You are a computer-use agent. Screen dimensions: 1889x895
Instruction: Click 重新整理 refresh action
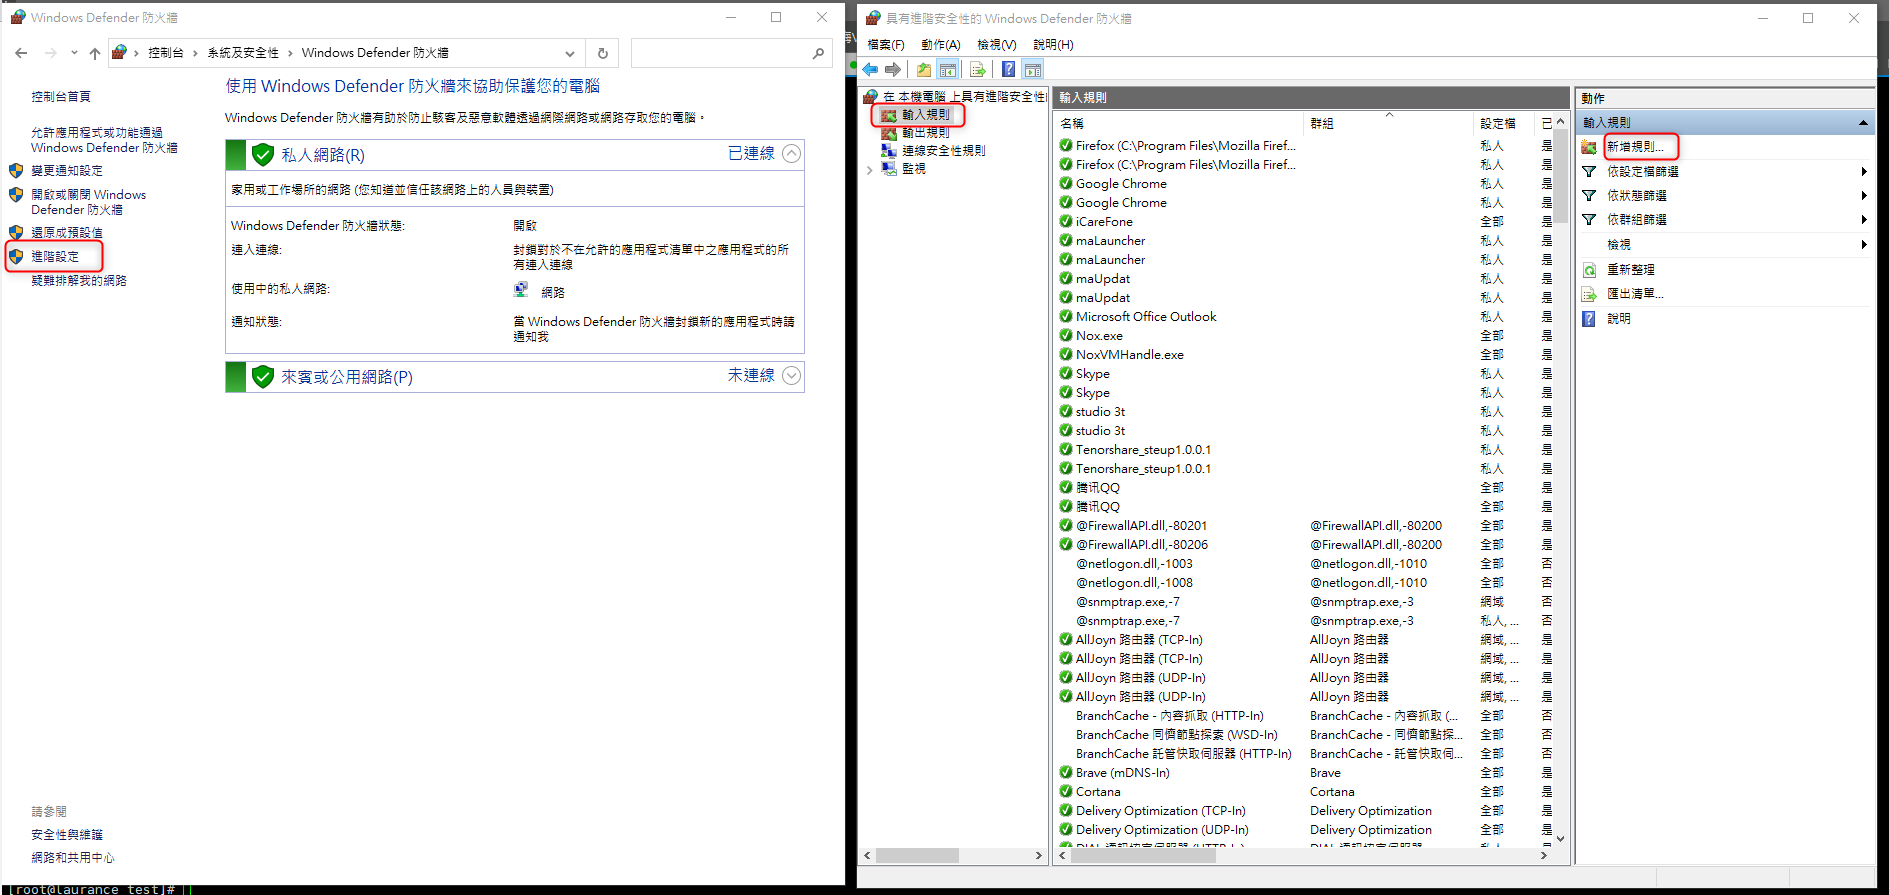click(1630, 269)
